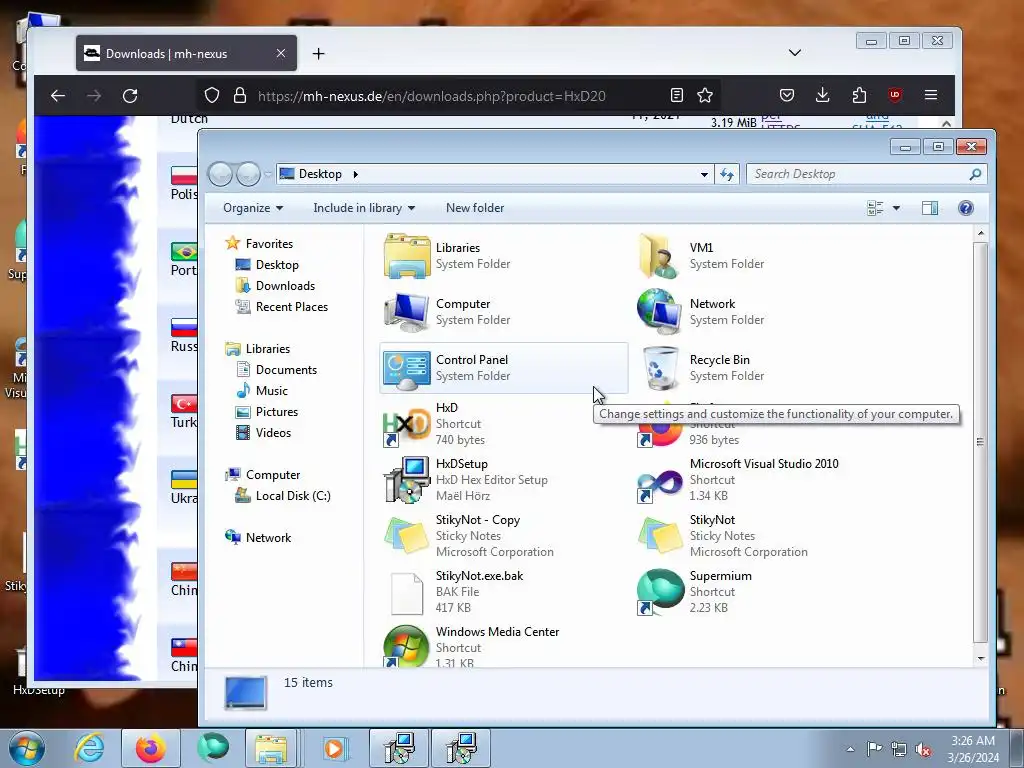Select Videos library in navigation pane
Screen dimensions: 1024x768
click(x=273, y=432)
